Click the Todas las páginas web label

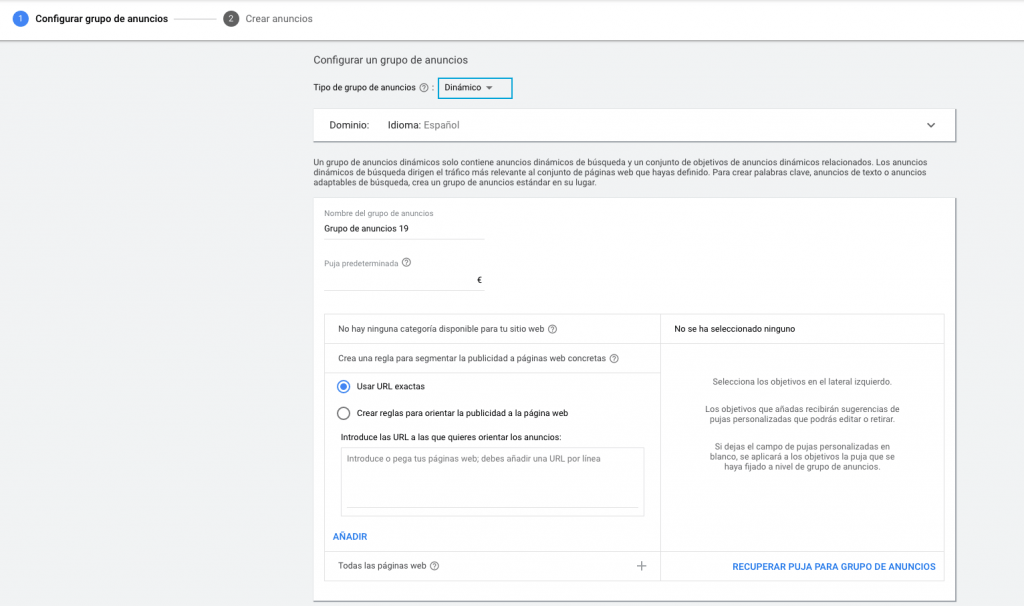pyautogui.click(x=382, y=566)
